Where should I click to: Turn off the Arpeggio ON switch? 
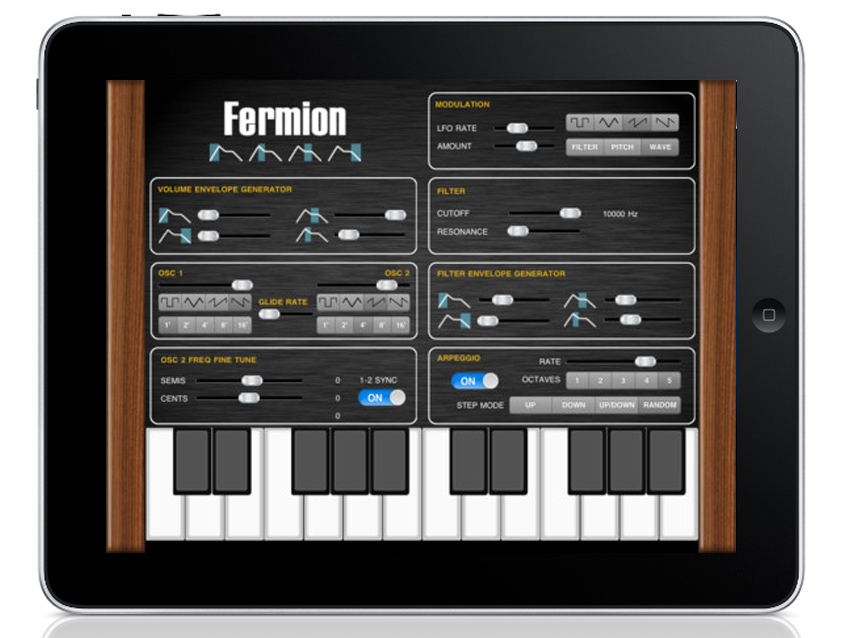(475, 381)
